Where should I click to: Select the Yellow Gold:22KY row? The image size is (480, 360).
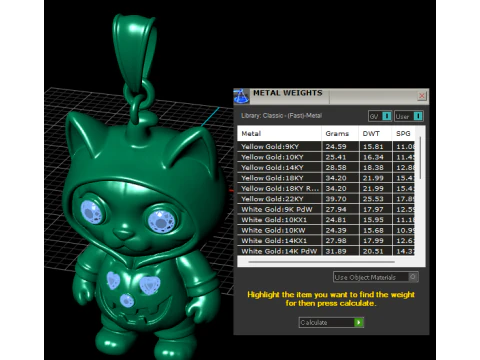[326, 199]
